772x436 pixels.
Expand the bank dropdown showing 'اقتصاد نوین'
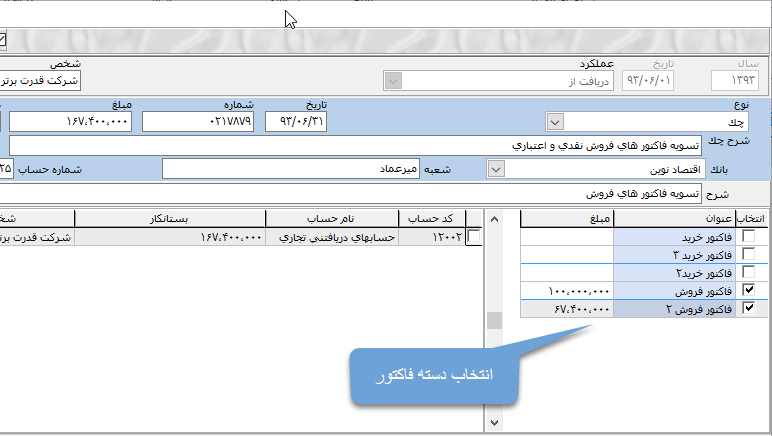496,170
